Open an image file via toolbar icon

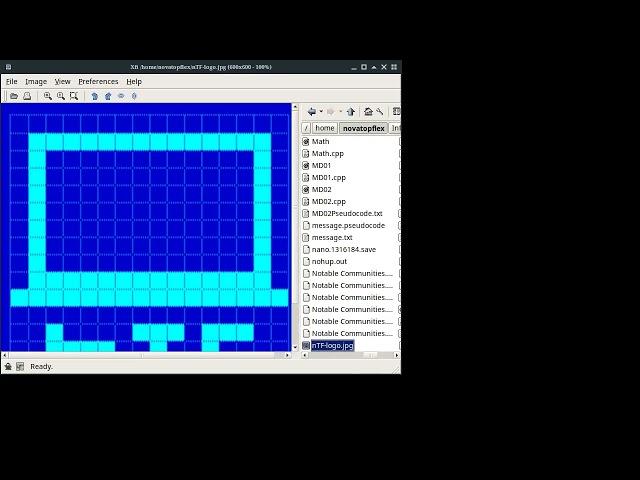[x=14, y=96]
